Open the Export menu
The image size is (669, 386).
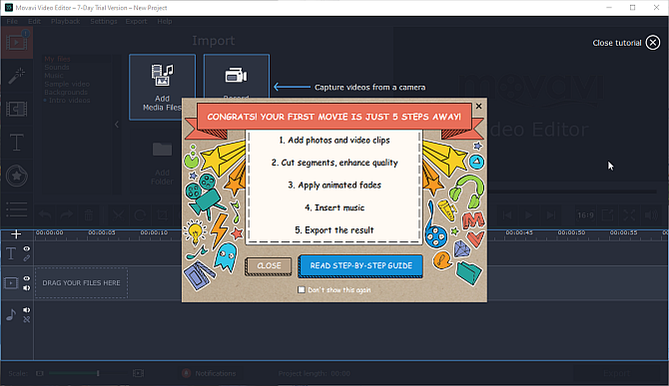click(136, 21)
